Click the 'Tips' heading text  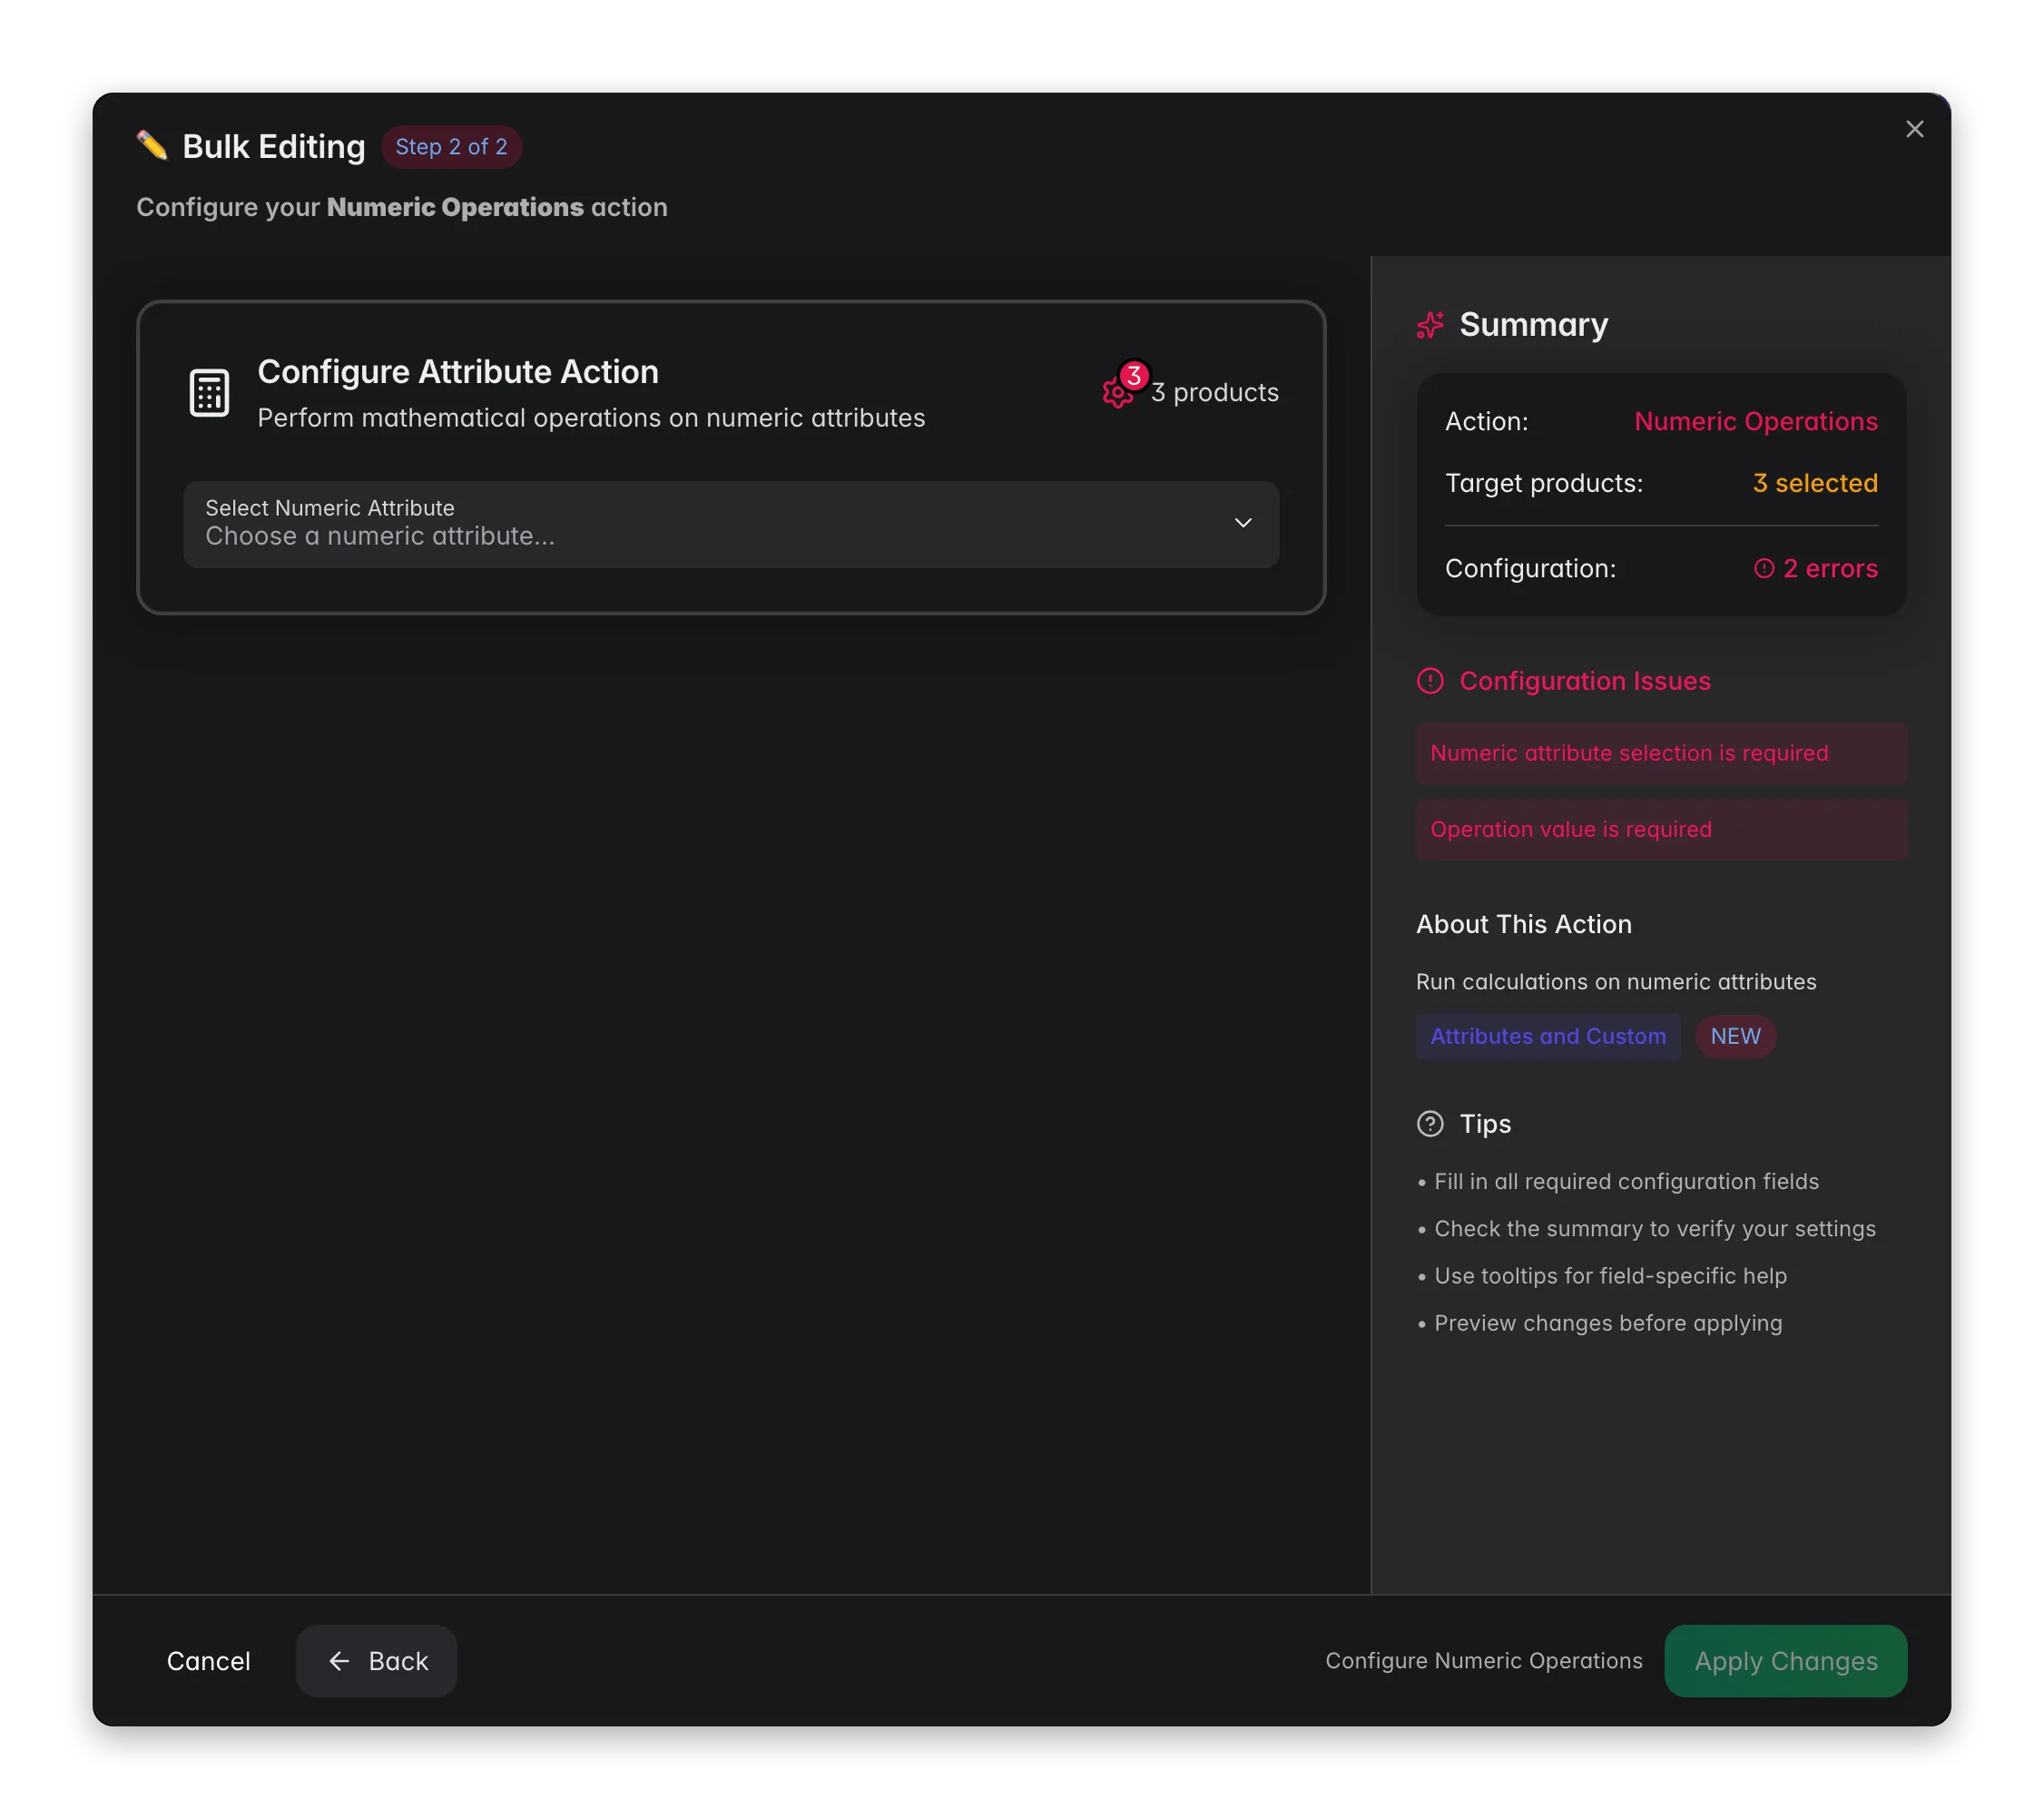pos(1485,1124)
